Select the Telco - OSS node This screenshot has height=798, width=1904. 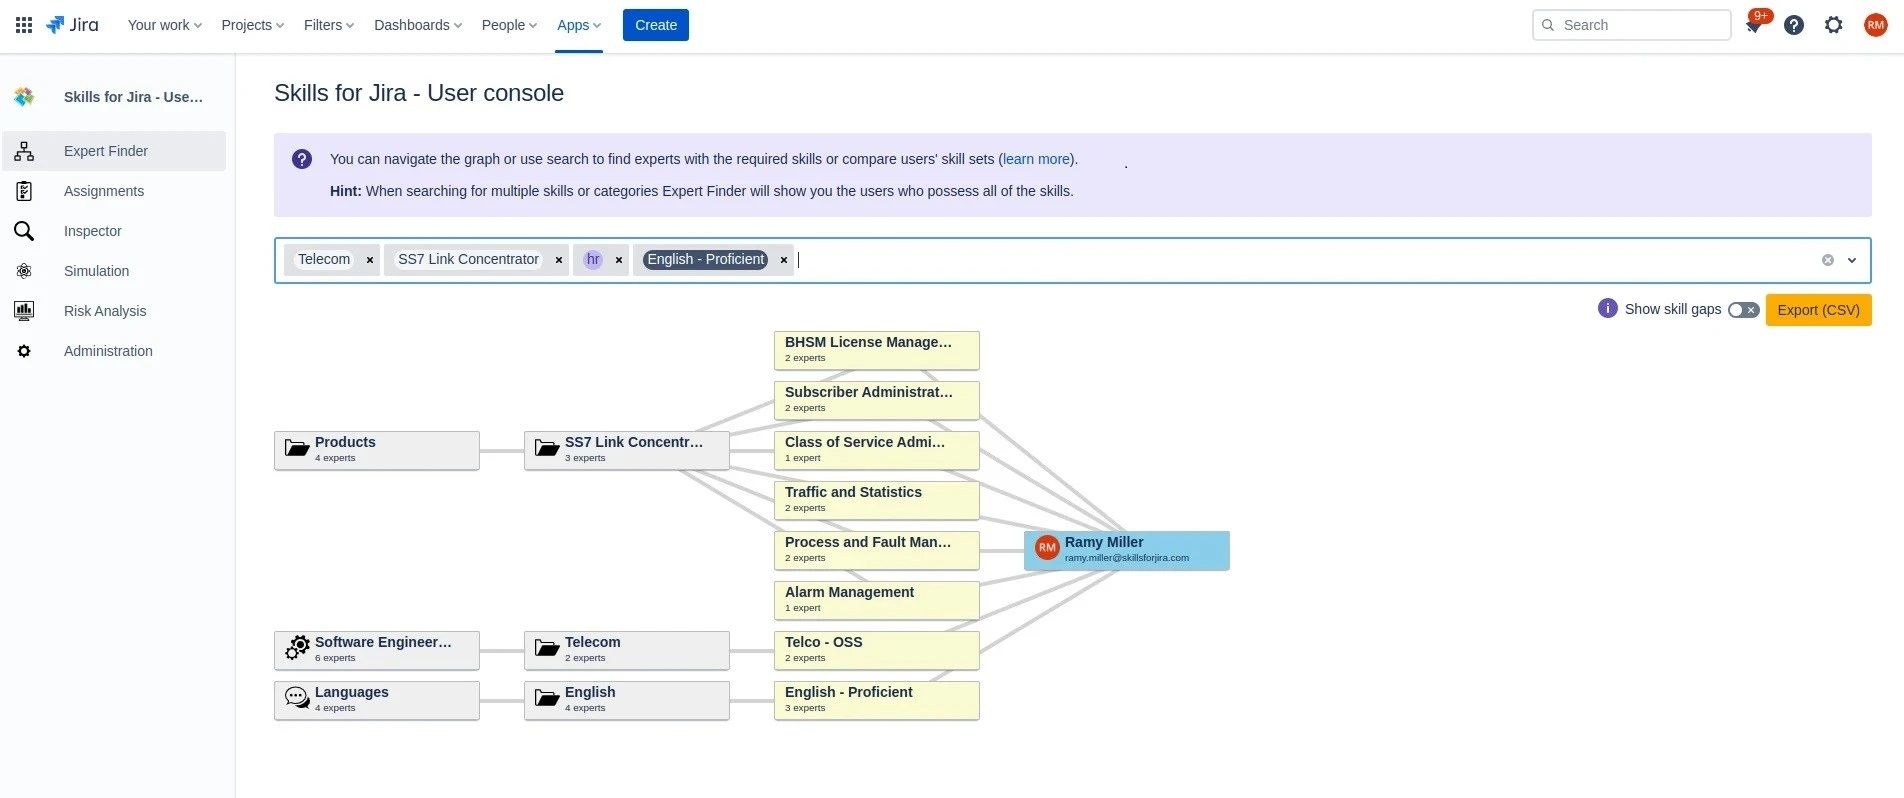point(876,650)
